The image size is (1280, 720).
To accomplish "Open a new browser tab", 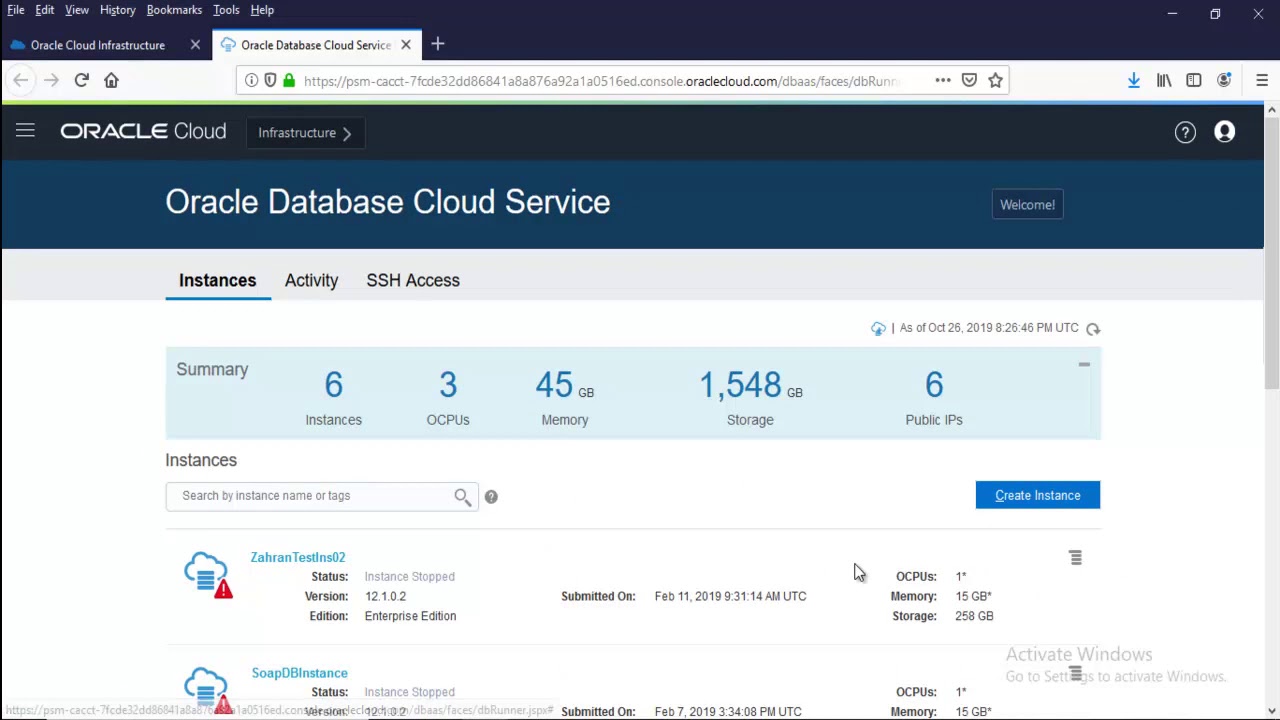I will [438, 44].
